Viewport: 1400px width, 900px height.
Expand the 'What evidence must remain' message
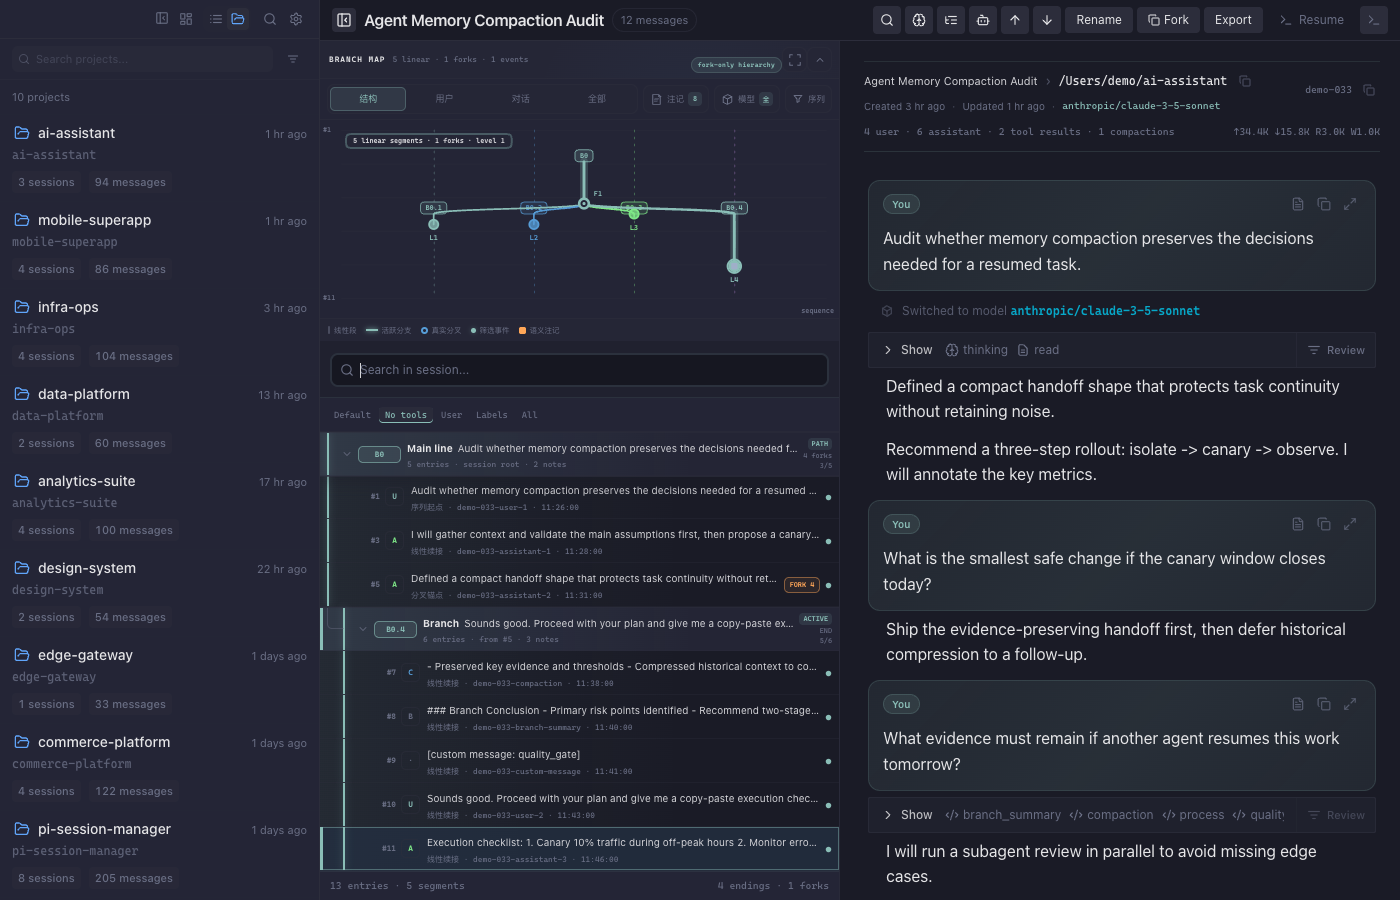pyautogui.click(x=1350, y=704)
